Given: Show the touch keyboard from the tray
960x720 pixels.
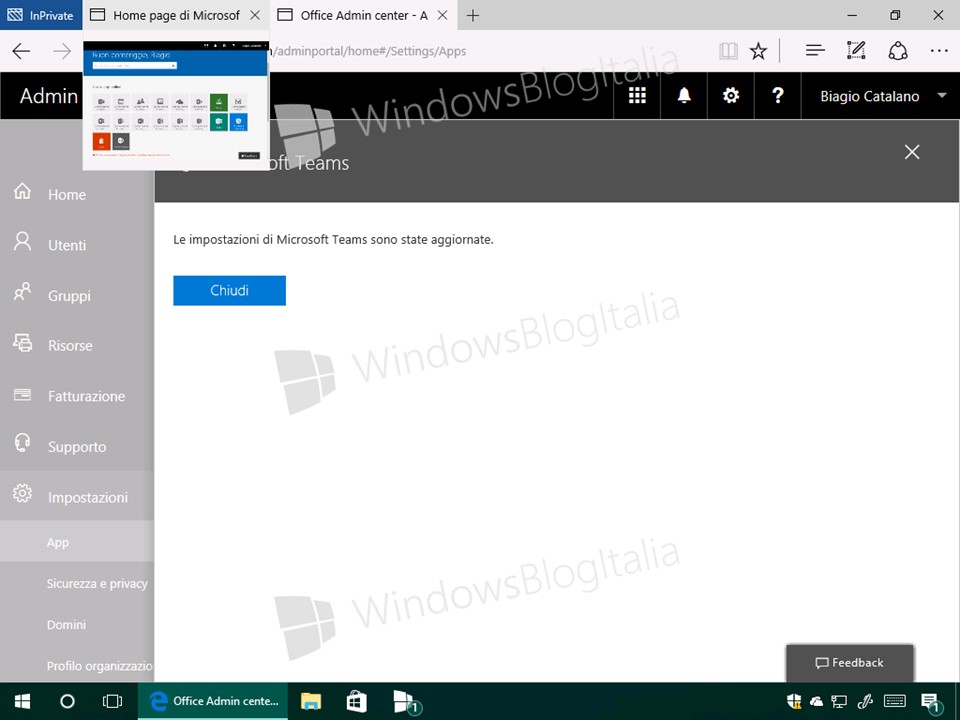Looking at the screenshot, I should 895,701.
